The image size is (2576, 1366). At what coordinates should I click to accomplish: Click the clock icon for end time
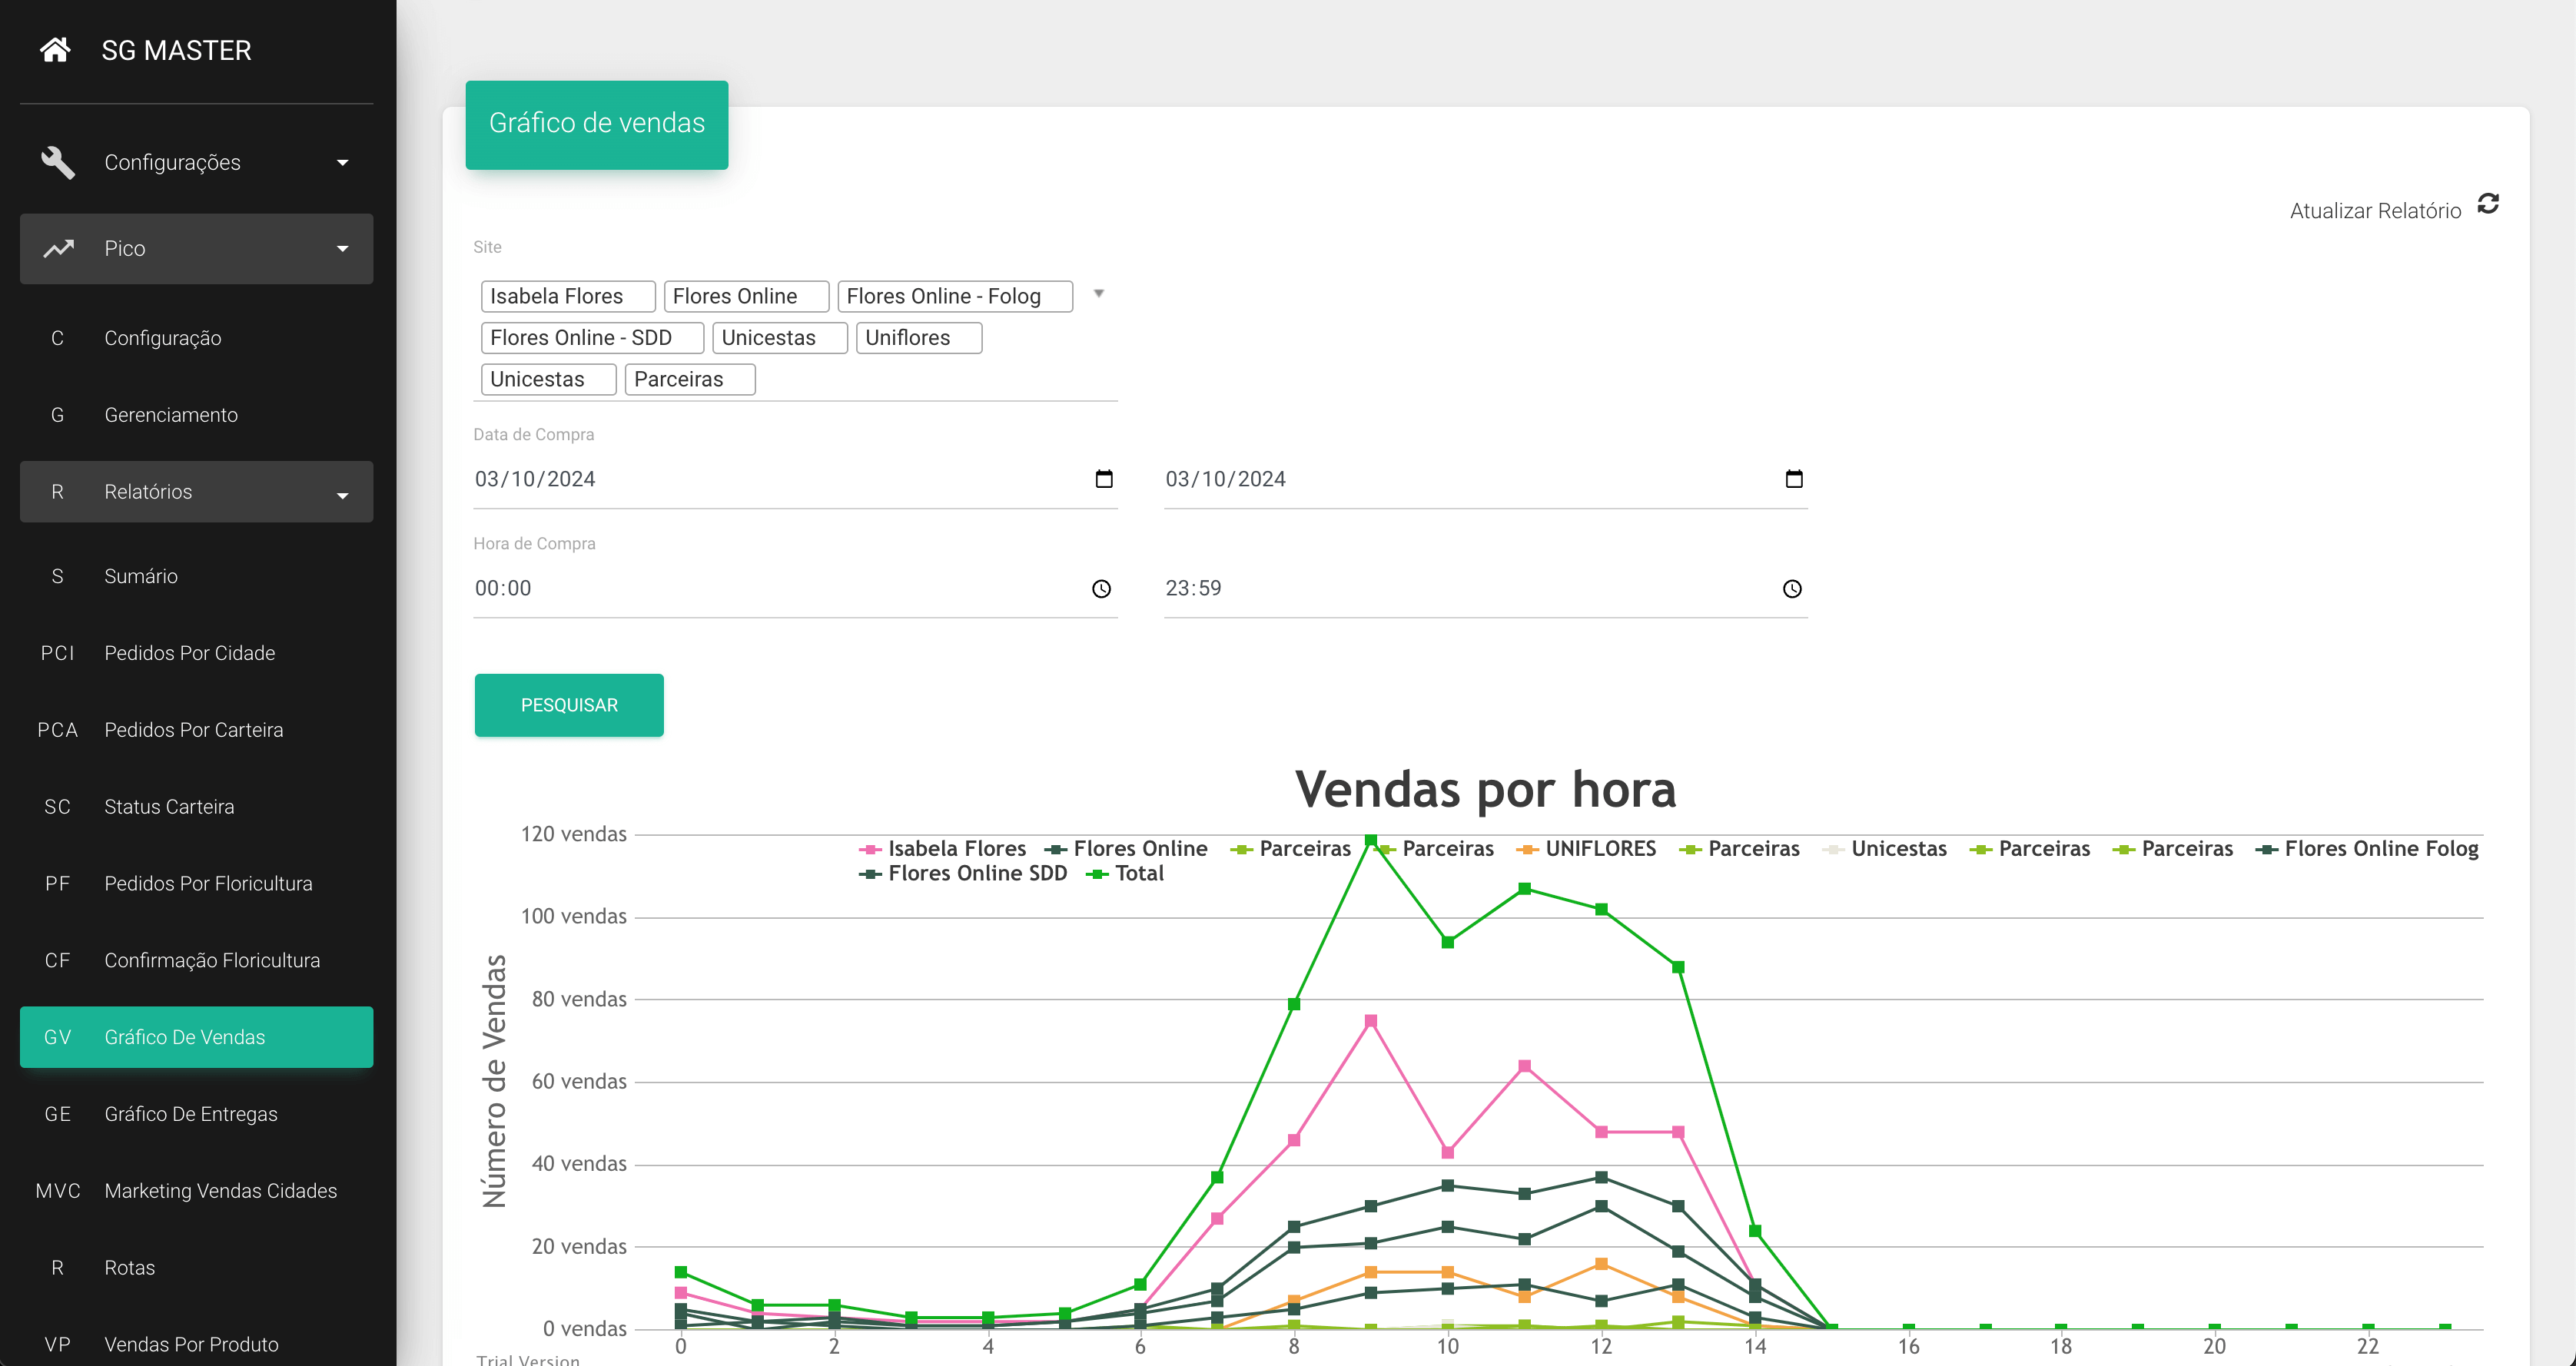tap(1791, 589)
